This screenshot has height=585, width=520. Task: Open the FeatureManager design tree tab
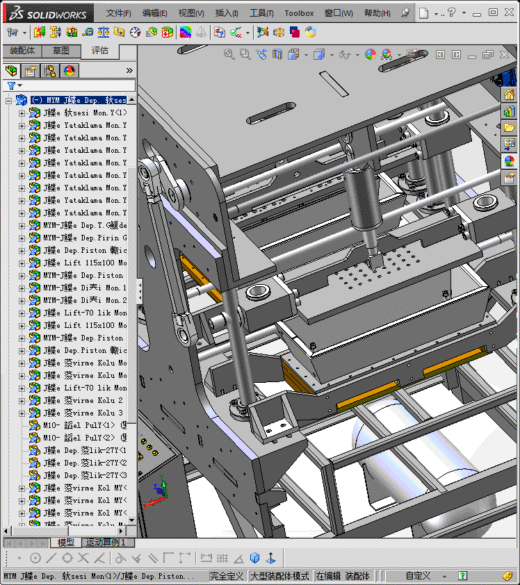coord(11,71)
